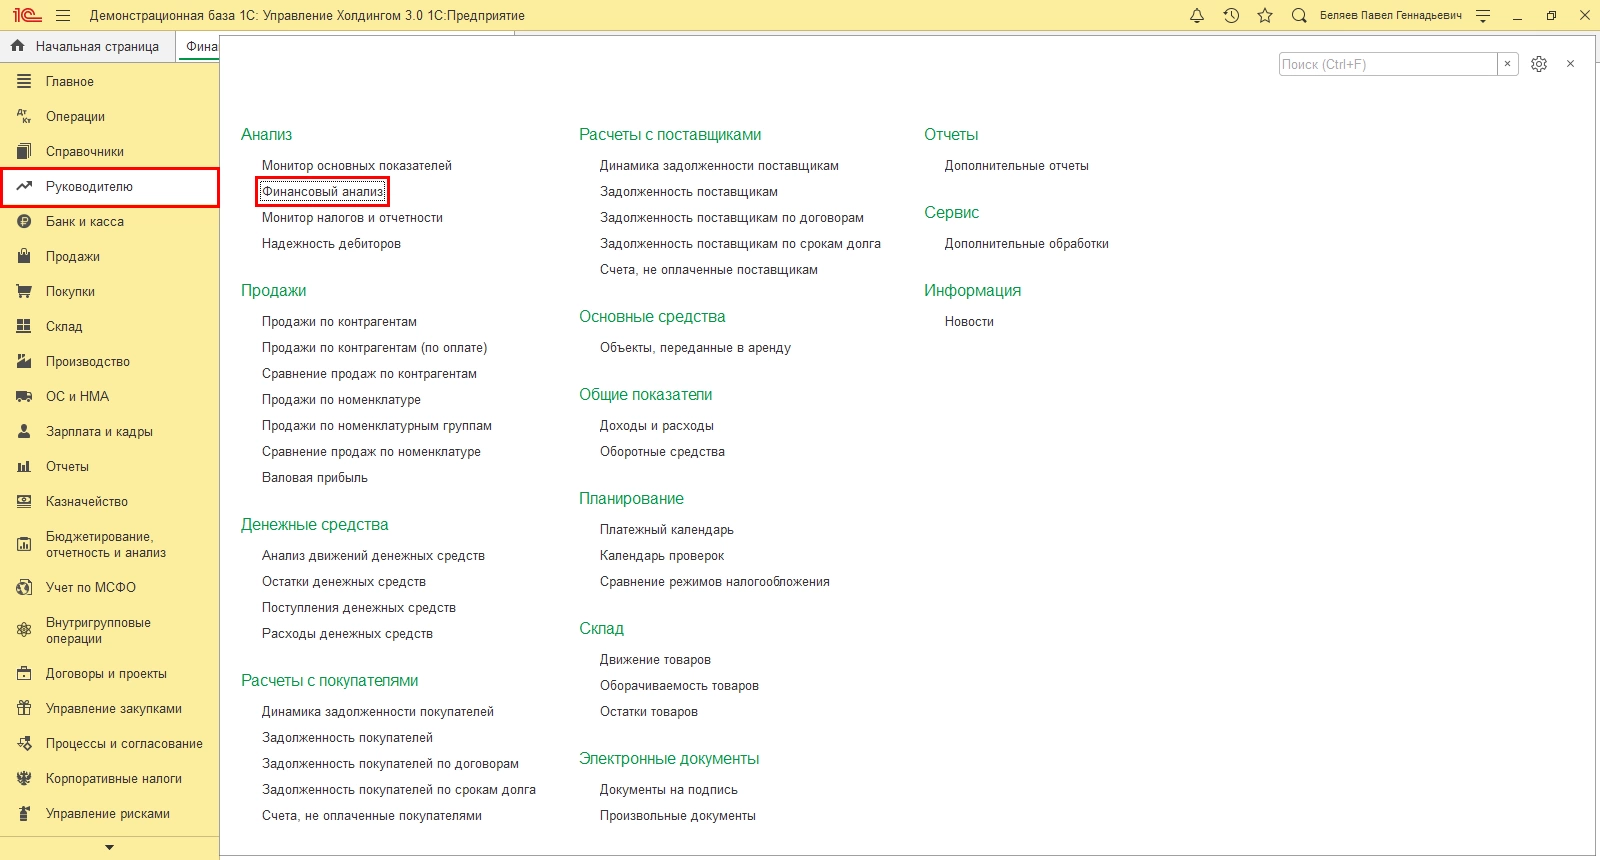Open Бюджетирование, отчетность и анализ section
The image size is (1600, 860).
pyautogui.click(x=110, y=544)
